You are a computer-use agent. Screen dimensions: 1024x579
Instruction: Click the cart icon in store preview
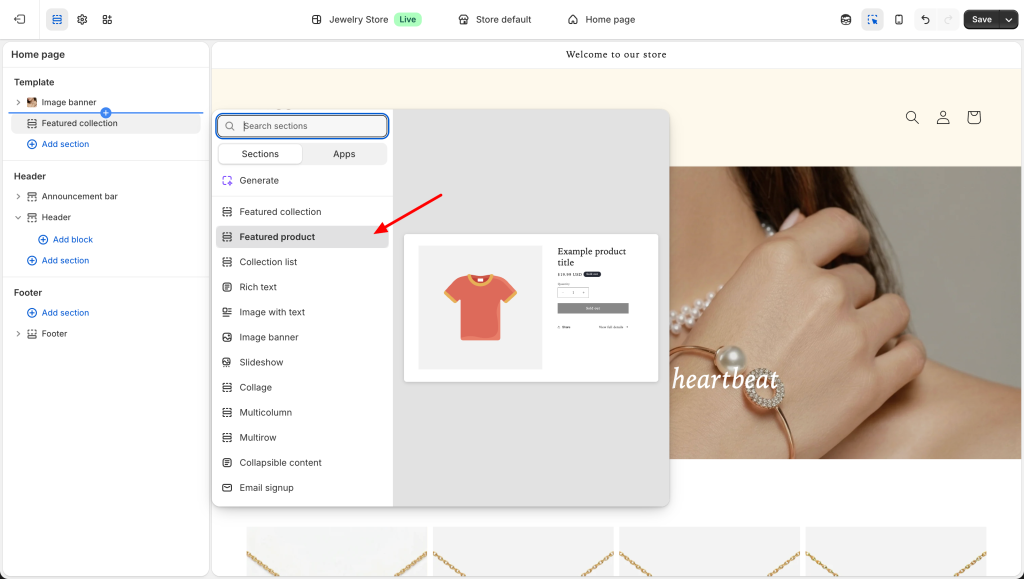pos(973,117)
